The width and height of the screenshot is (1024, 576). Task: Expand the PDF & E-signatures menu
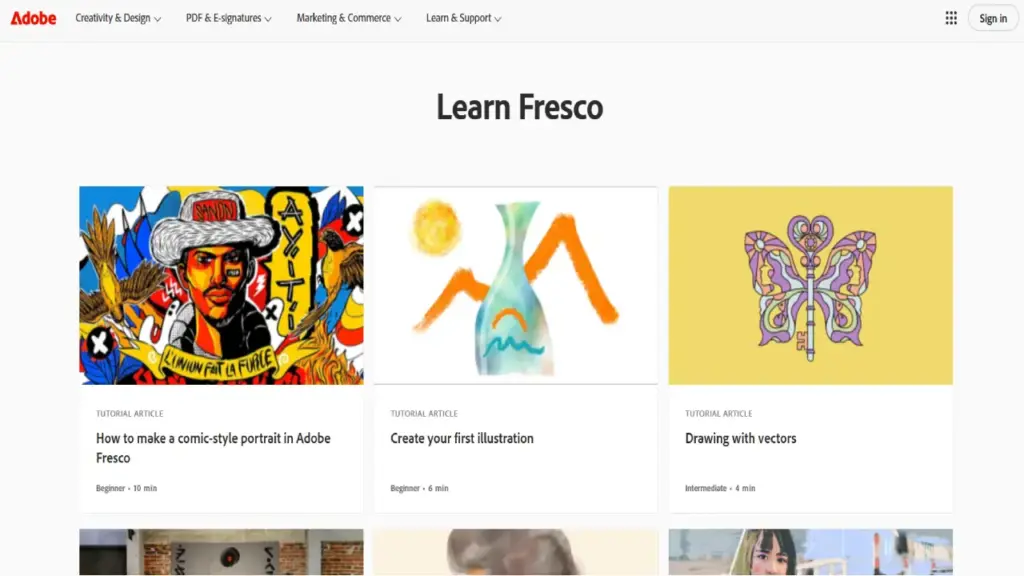click(x=228, y=17)
